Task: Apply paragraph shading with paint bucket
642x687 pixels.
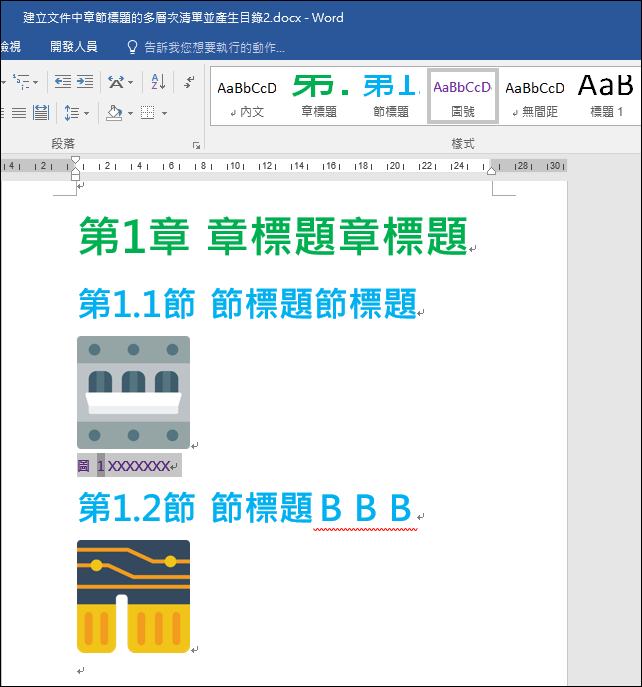Action: pyautogui.click(x=114, y=113)
